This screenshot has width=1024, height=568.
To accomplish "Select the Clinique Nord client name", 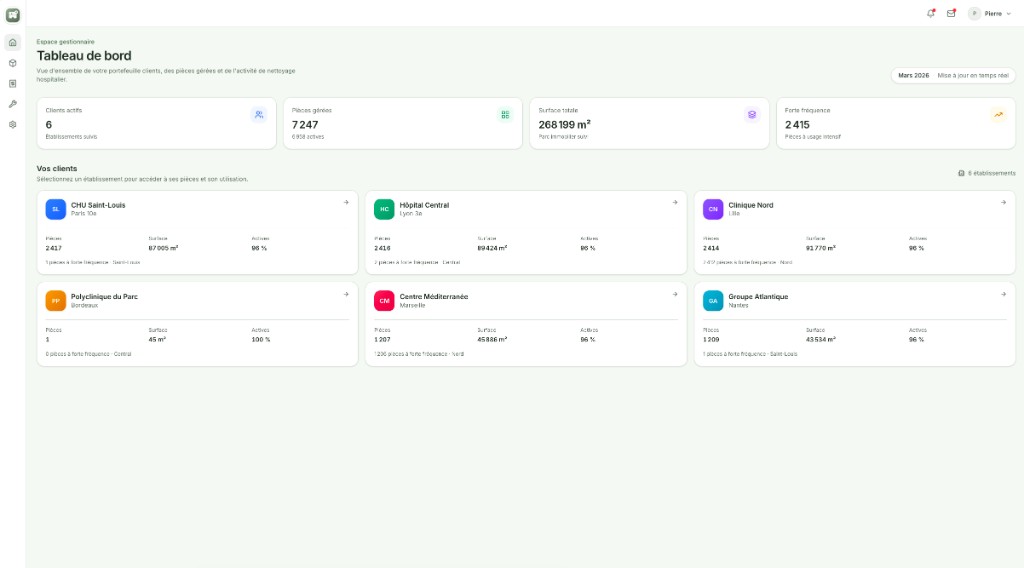I will coord(750,205).
